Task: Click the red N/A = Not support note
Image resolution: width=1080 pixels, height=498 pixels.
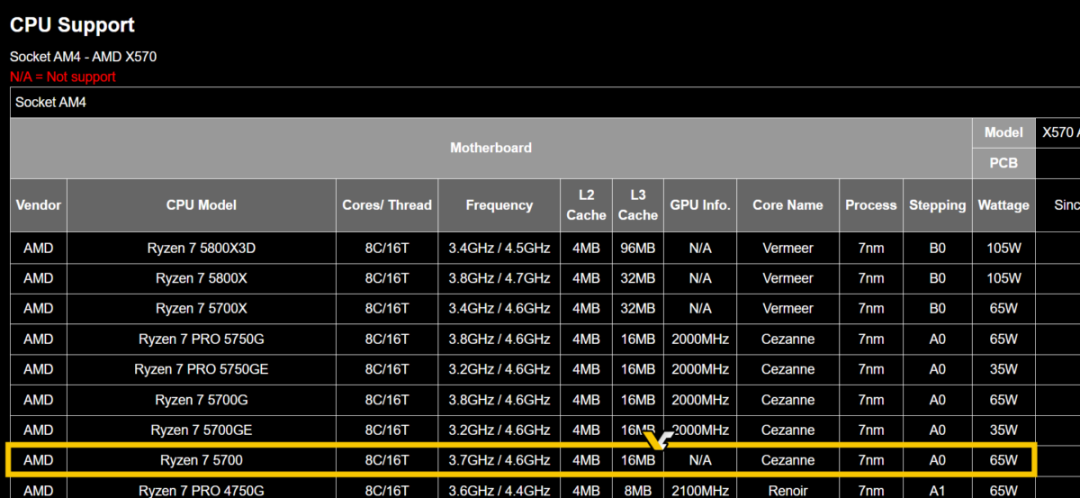Action: (63, 77)
